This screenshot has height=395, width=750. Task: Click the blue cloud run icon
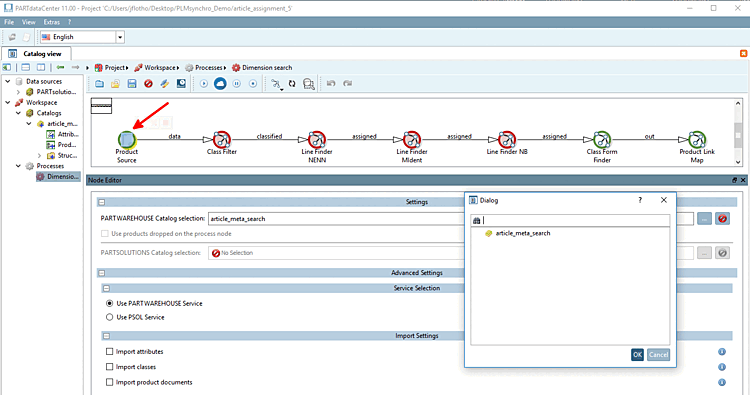(x=220, y=84)
